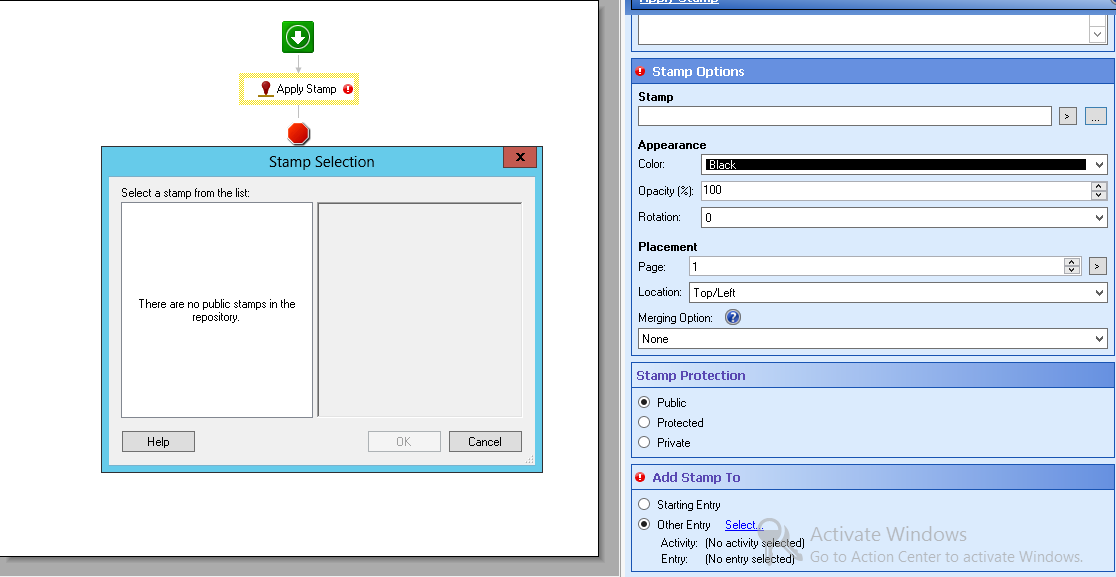Click into the Stamp name input field
Screen dimensions: 1116x577
[844, 116]
